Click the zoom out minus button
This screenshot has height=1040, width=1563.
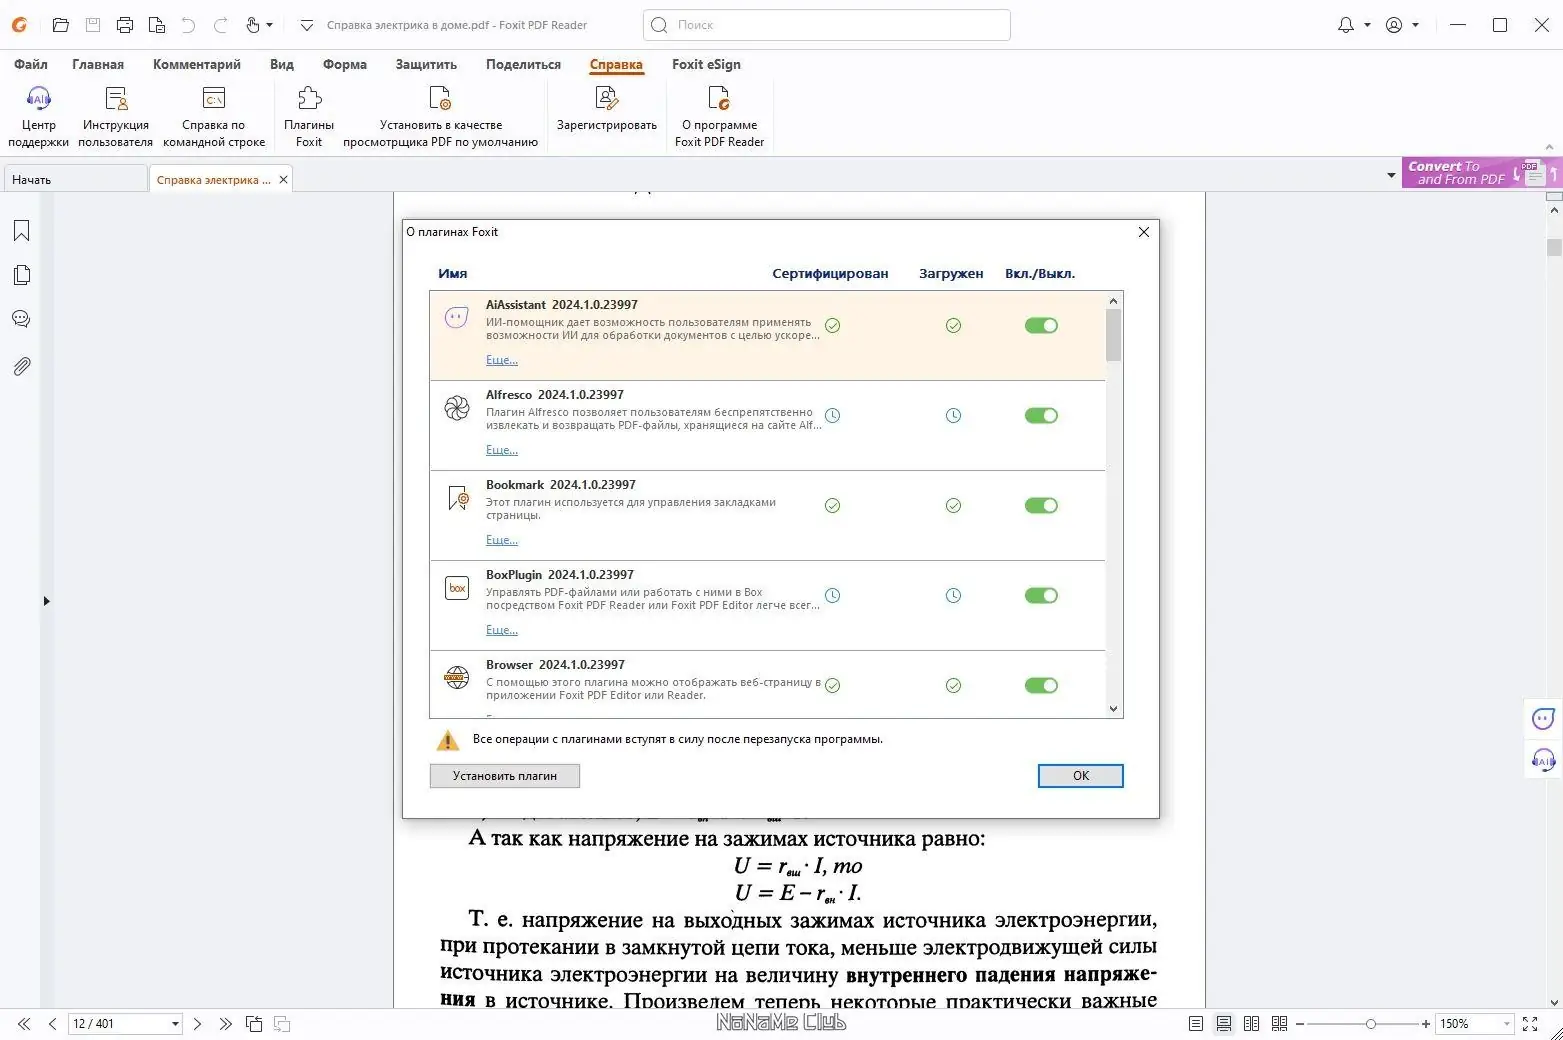[1300, 1024]
